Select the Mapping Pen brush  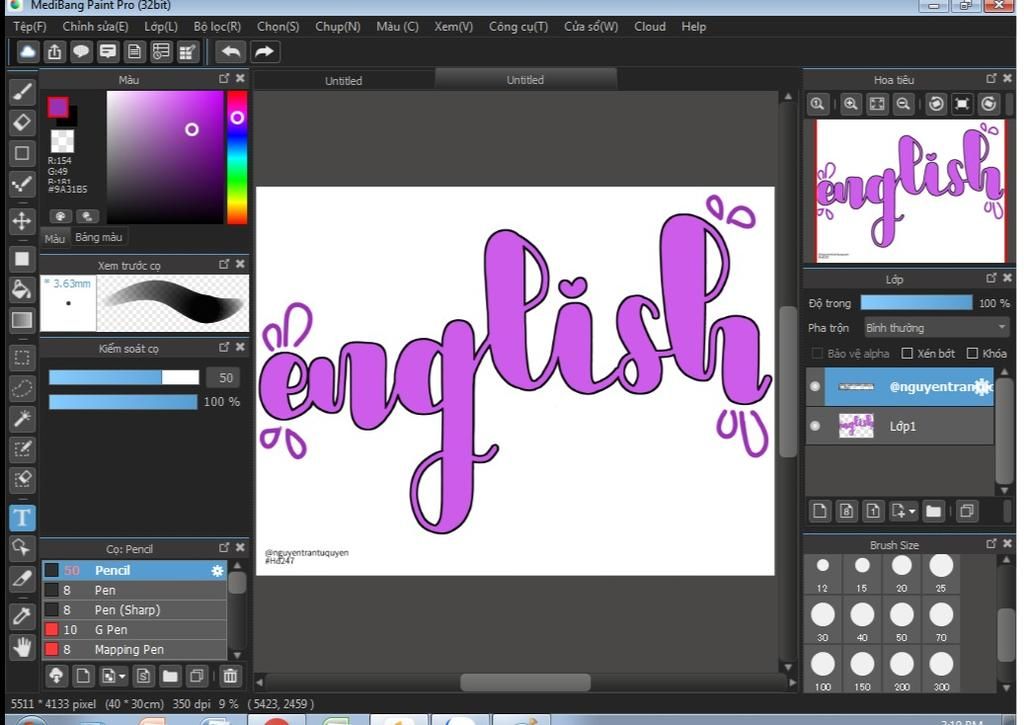tap(135, 649)
